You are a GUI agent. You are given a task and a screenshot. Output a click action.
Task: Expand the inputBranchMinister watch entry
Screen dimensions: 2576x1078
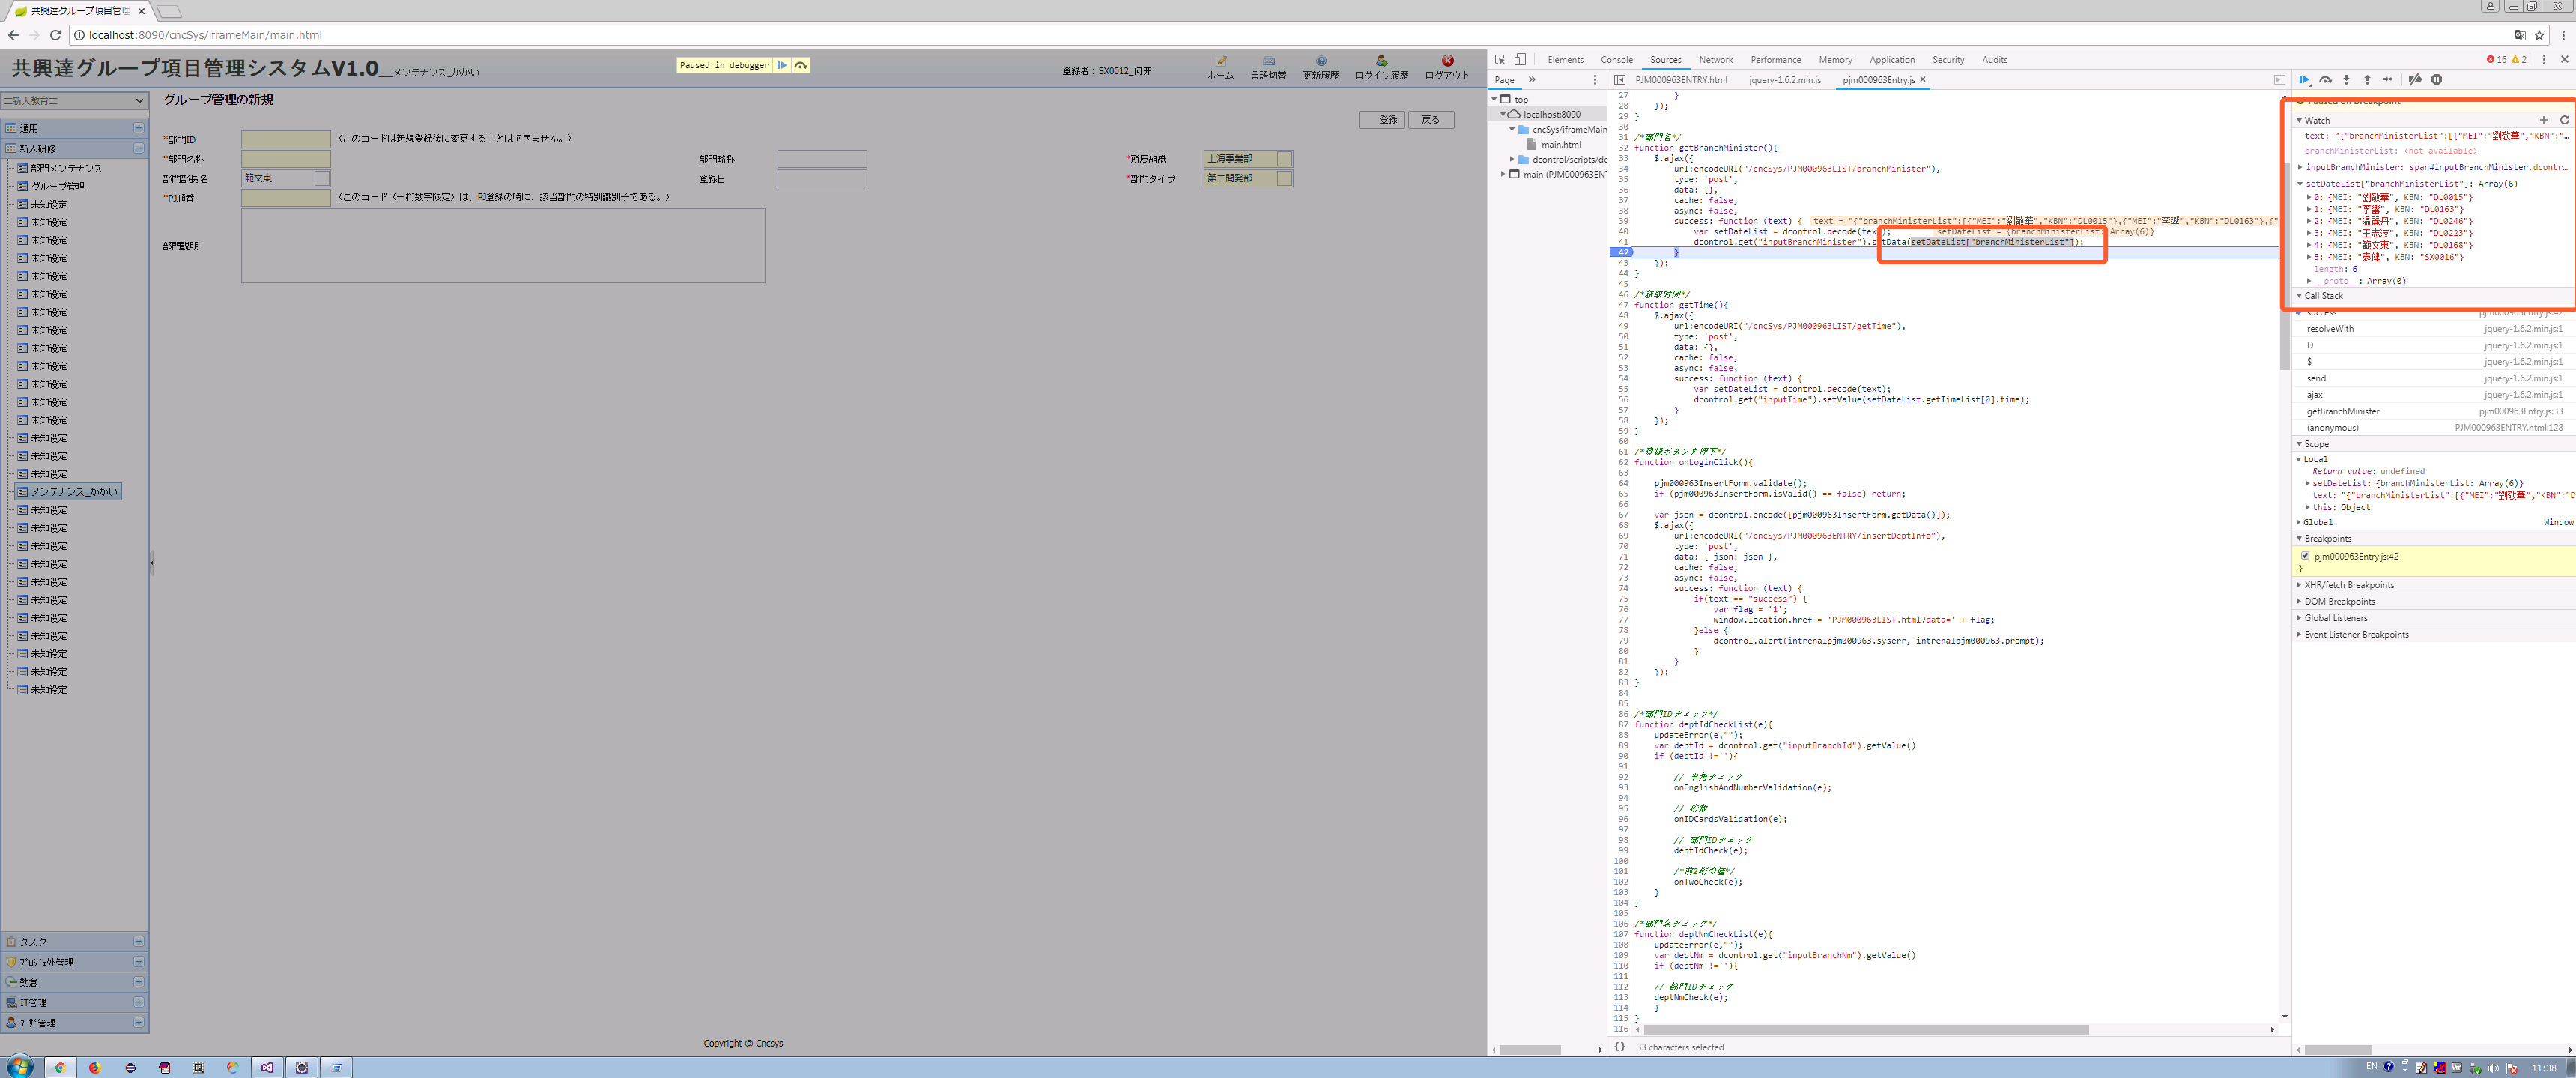pyautogui.click(x=2301, y=167)
